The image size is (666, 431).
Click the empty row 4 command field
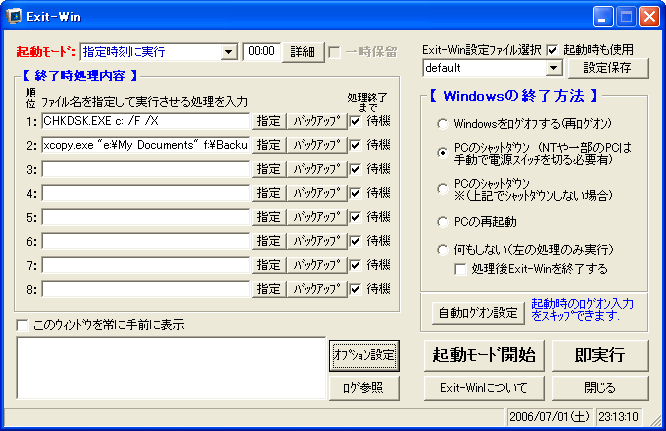click(146, 193)
